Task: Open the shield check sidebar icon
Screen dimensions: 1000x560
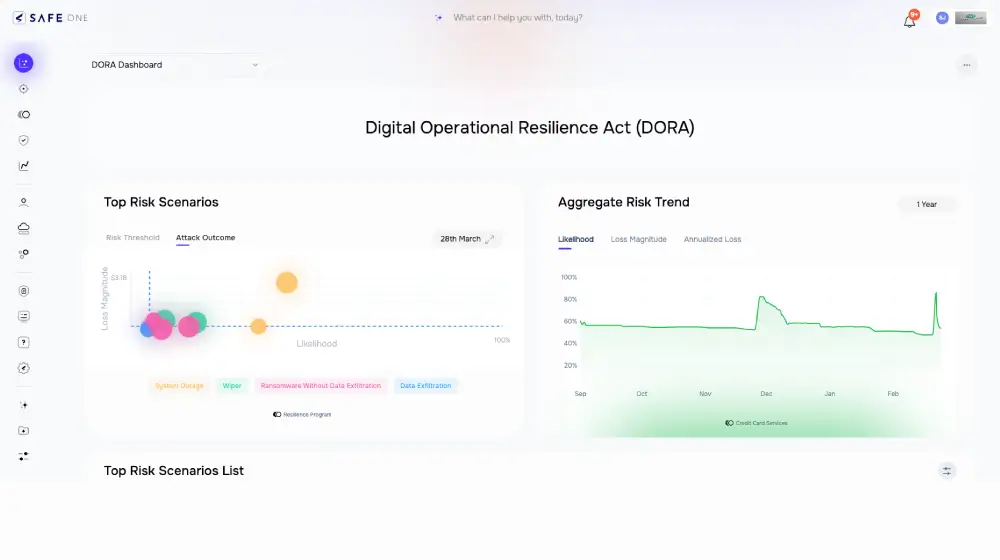Action: (x=24, y=140)
